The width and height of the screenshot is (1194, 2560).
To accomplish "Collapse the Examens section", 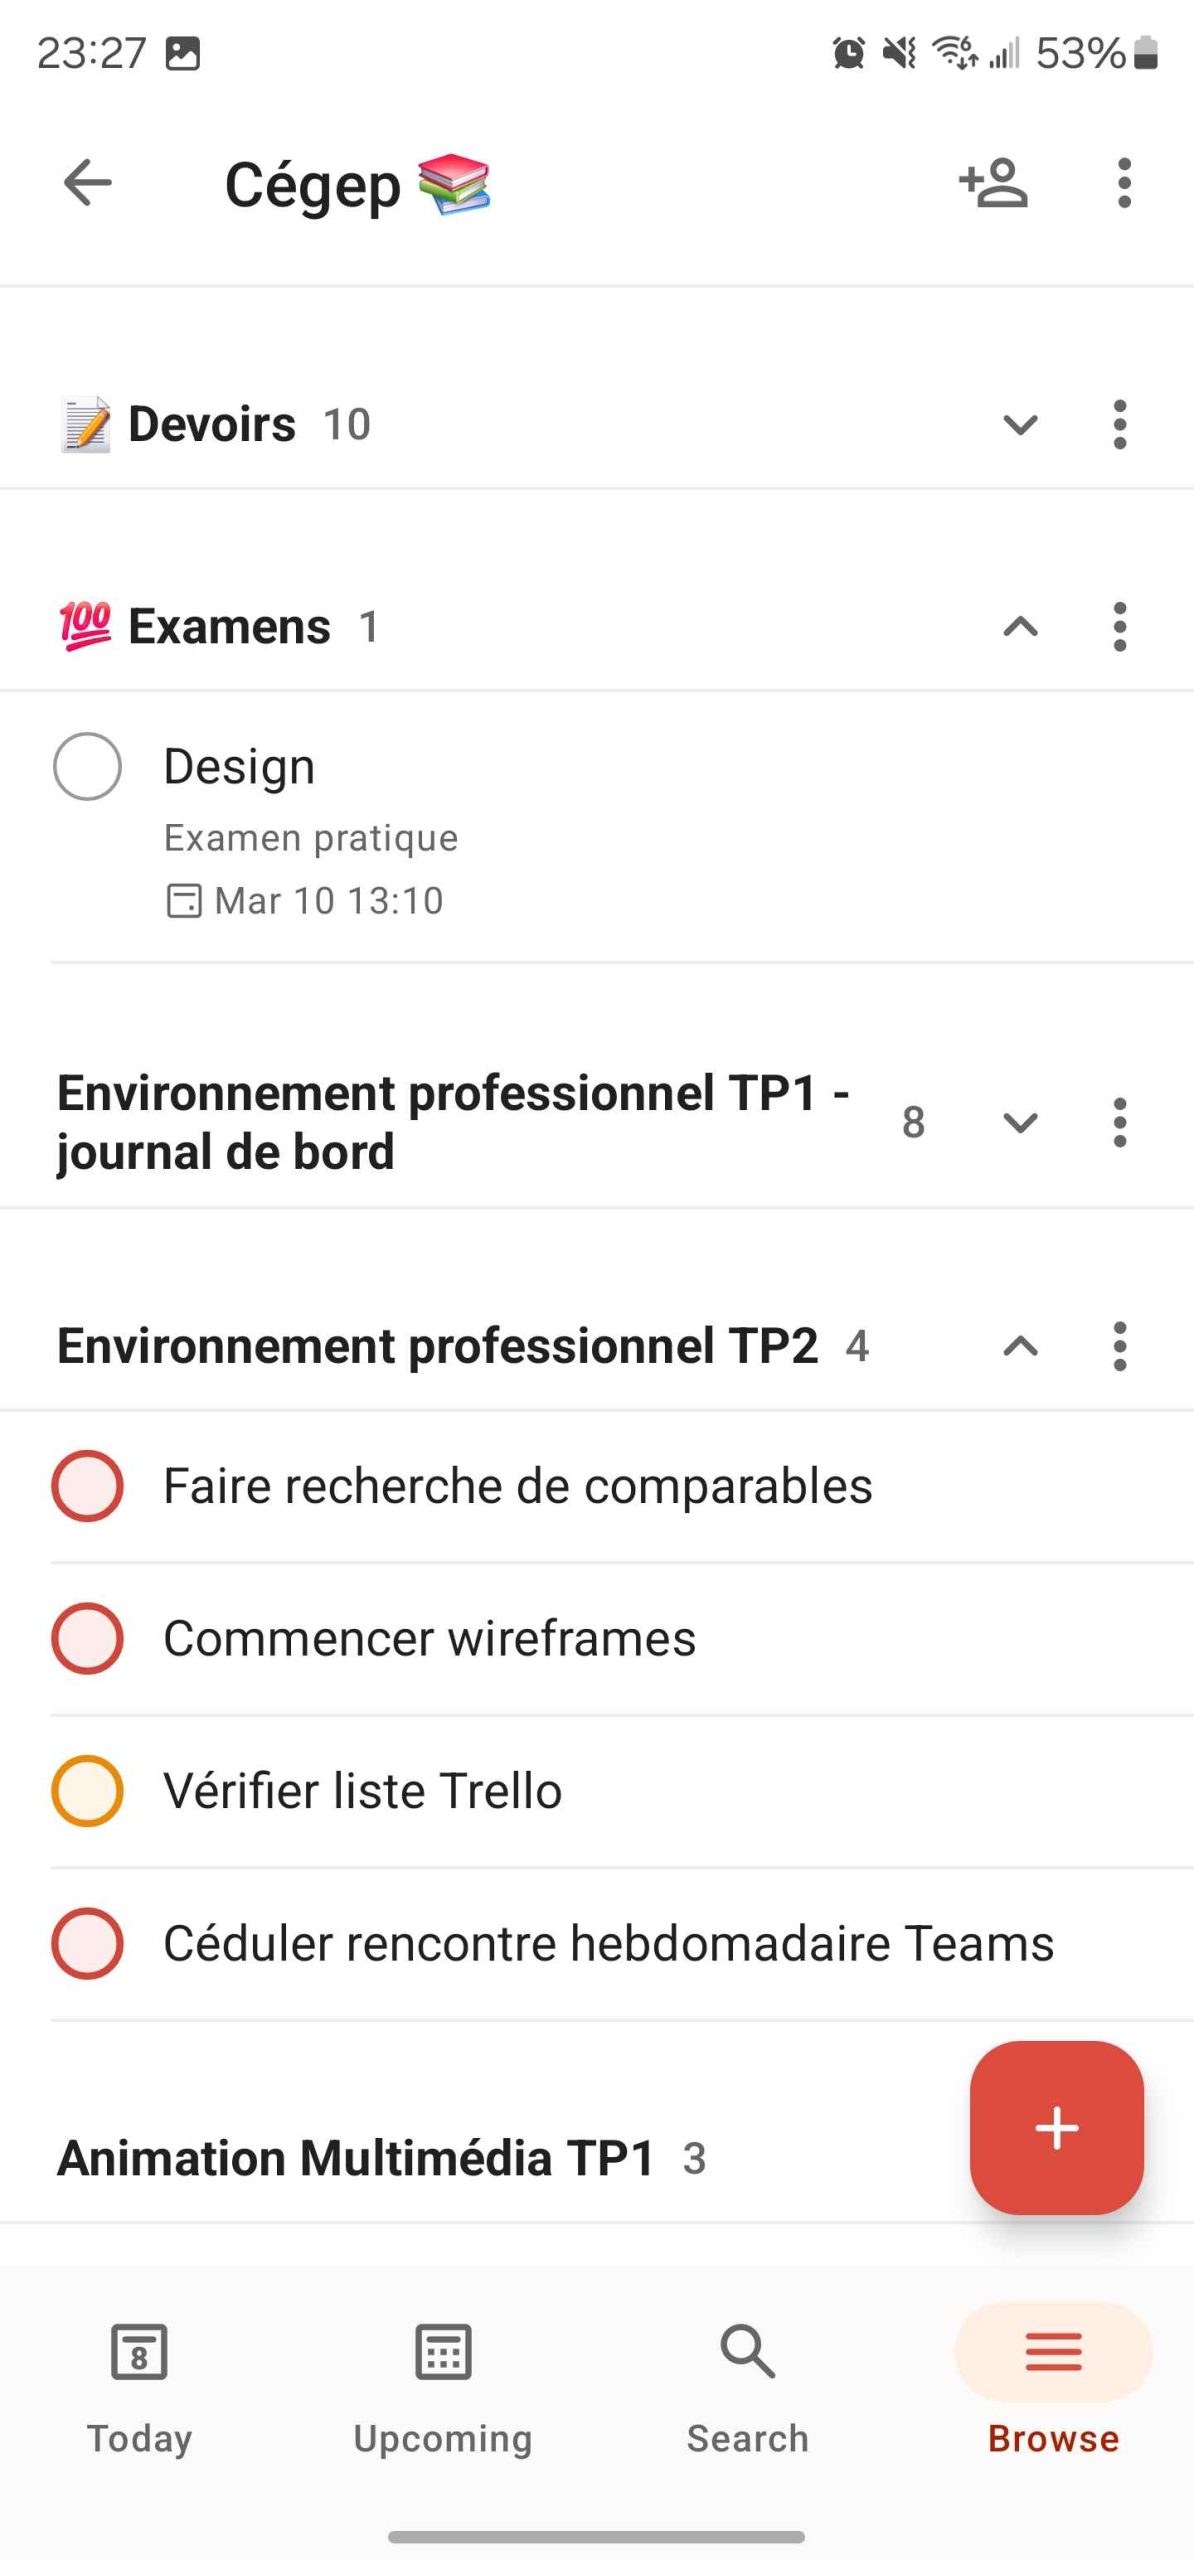I will 1020,627.
